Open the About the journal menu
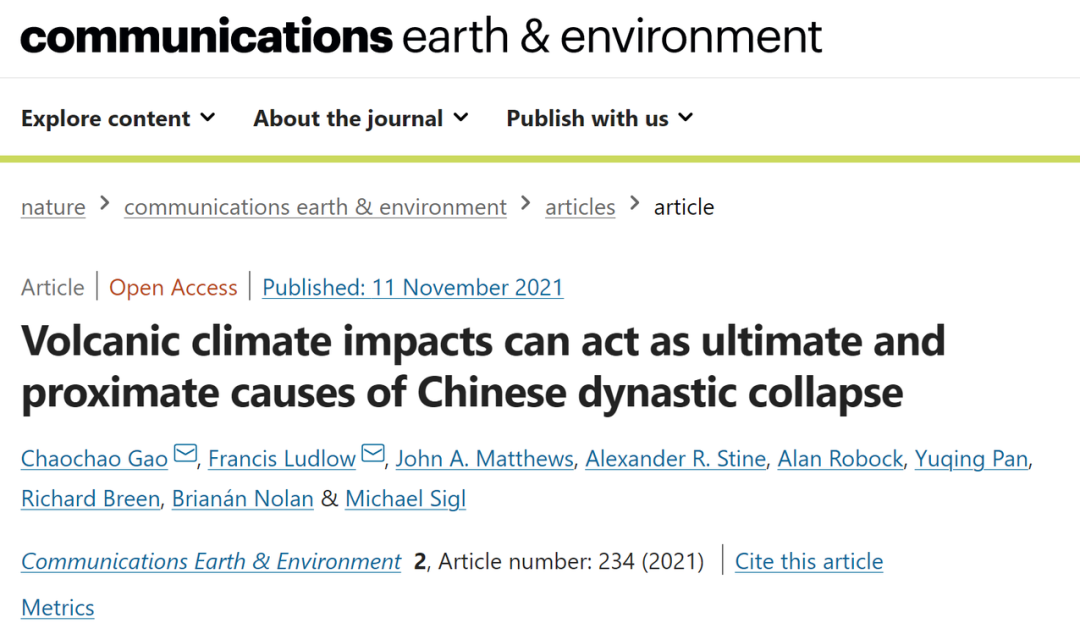The image size is (1080, 634). (360, 118)
